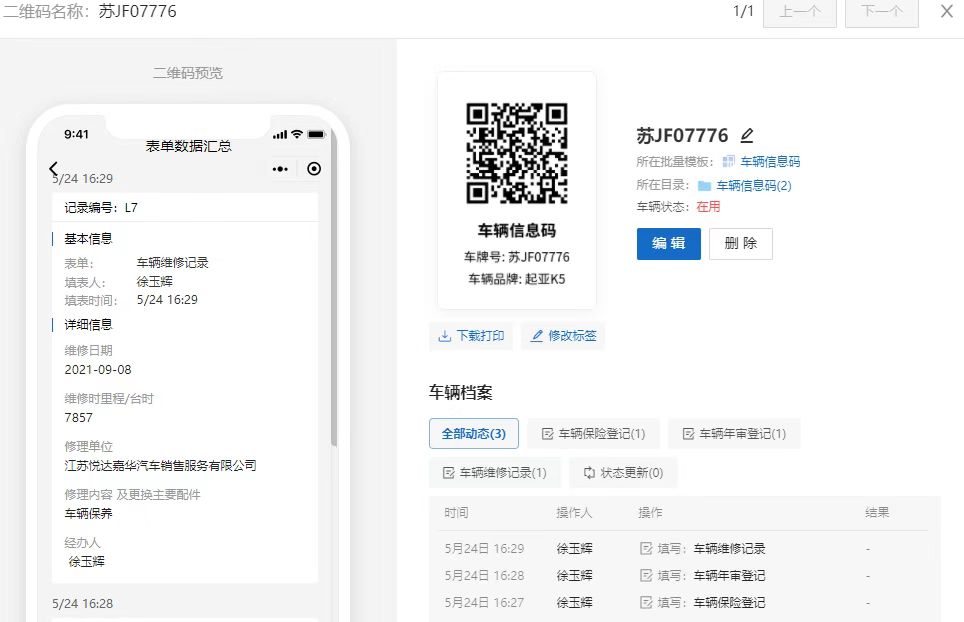Open the 车辆年审登记 entry at 16:28

(x=729, y=576)
